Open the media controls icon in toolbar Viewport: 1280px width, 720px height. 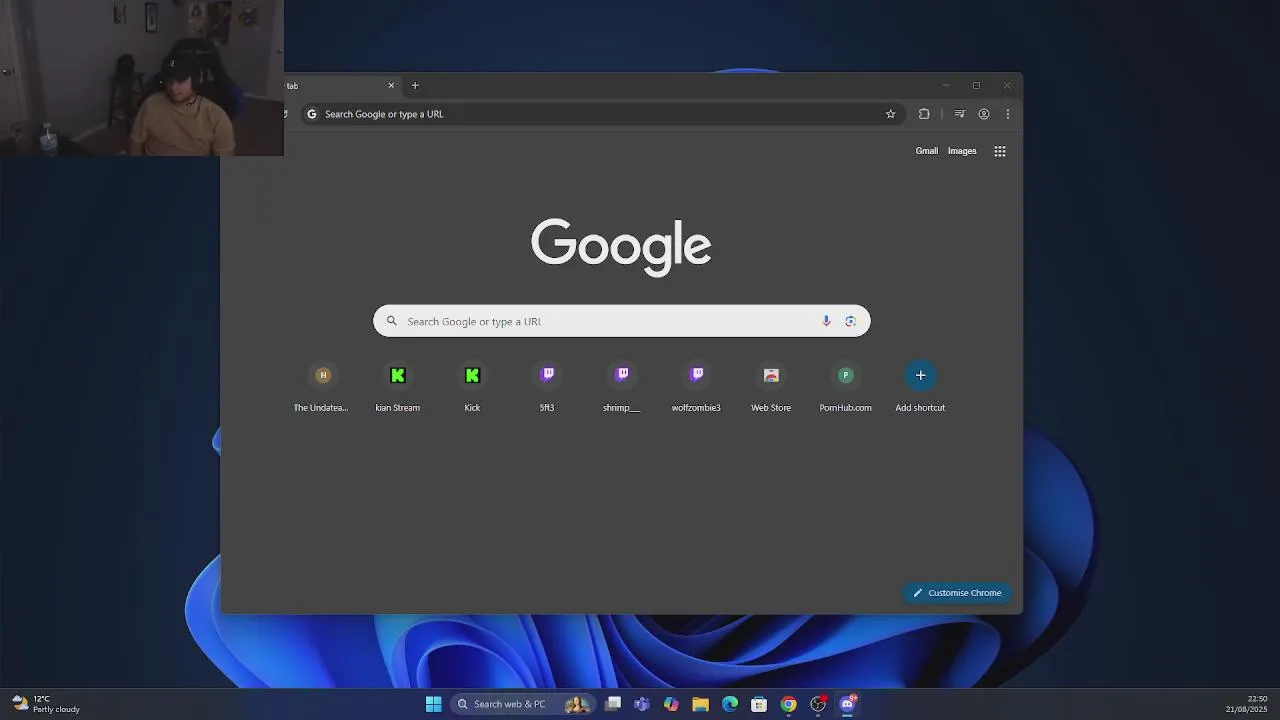(959, 114)
